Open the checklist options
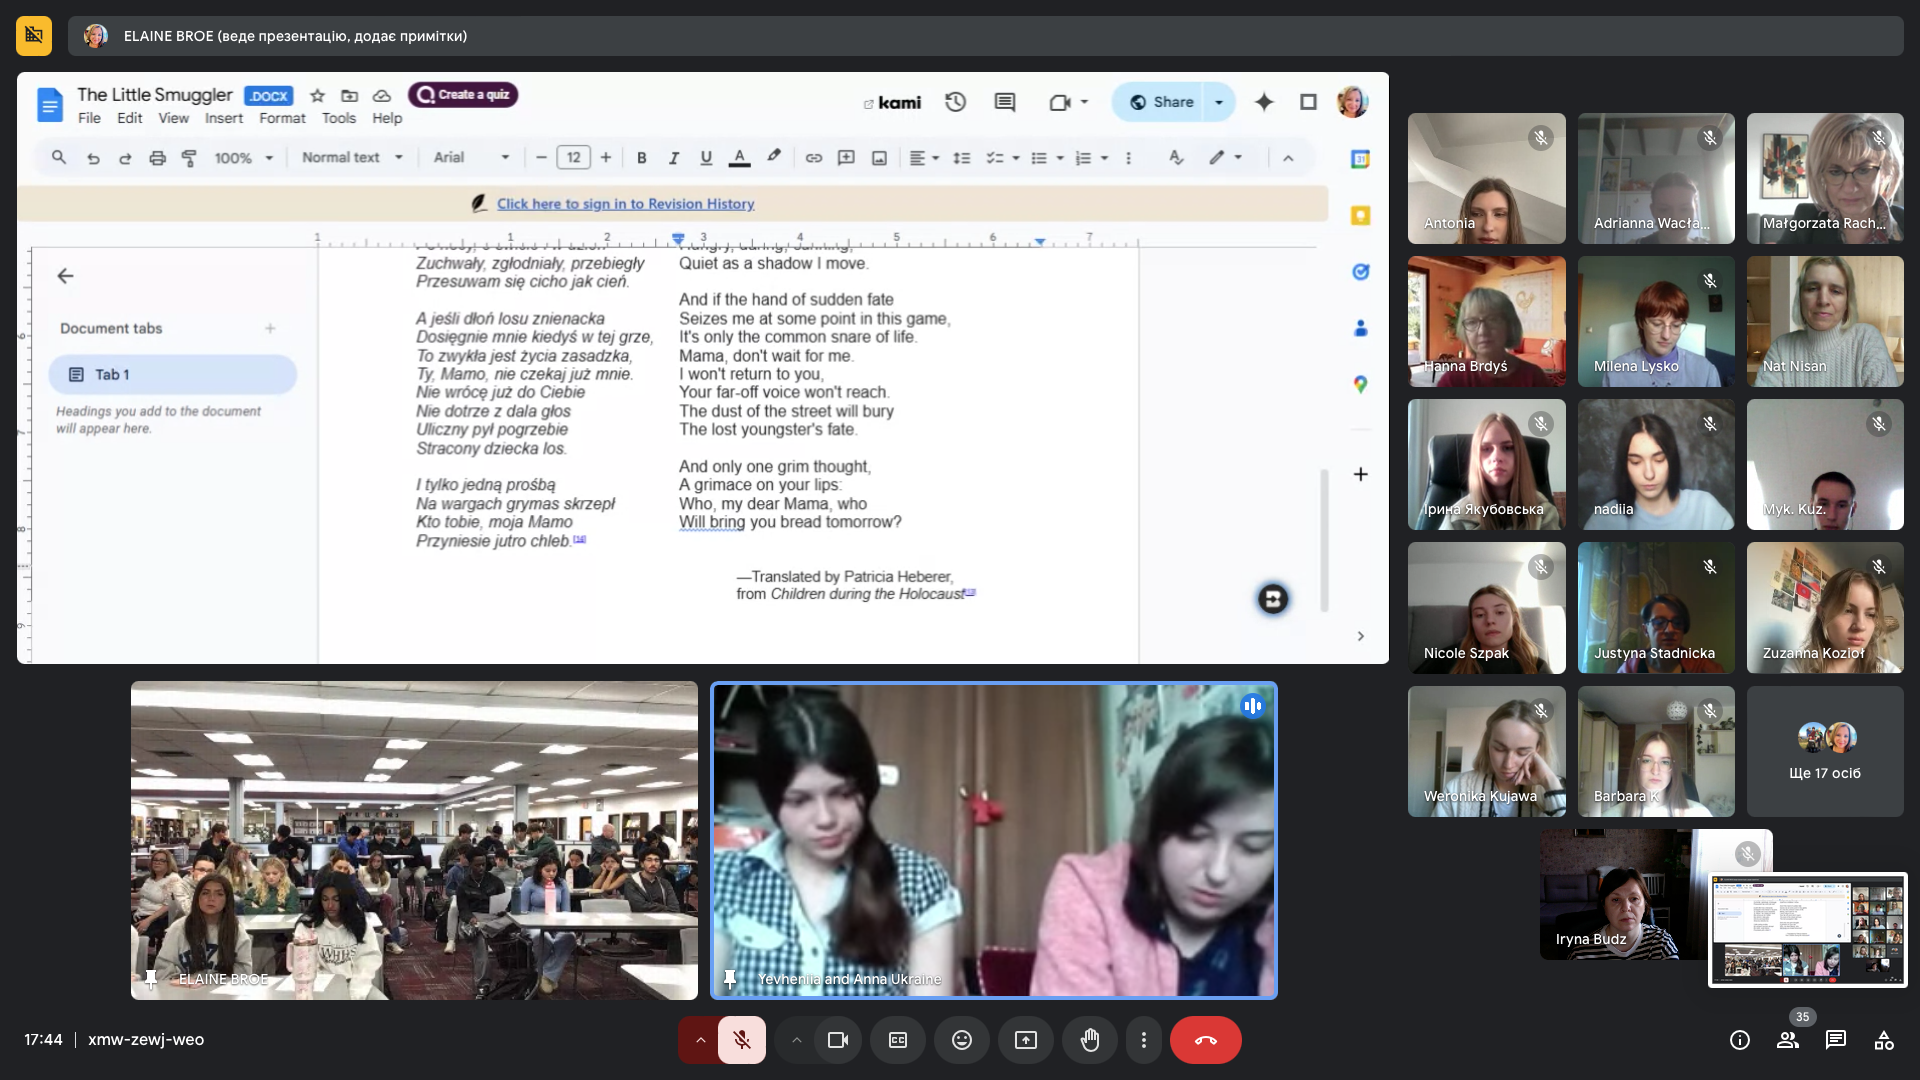The image size is (1920, 1080). 1003,157
